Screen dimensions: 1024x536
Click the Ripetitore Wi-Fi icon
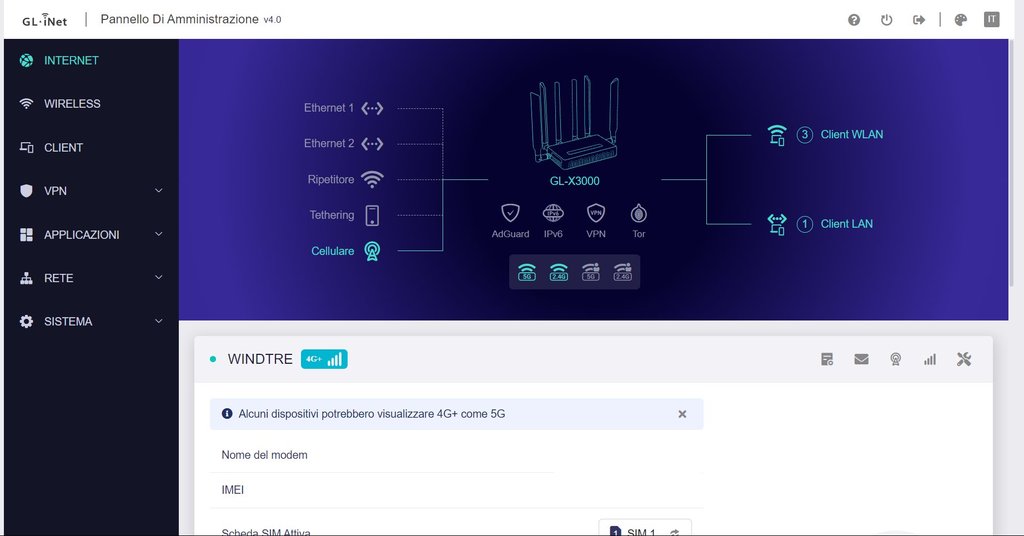click(x=372, y=180)
